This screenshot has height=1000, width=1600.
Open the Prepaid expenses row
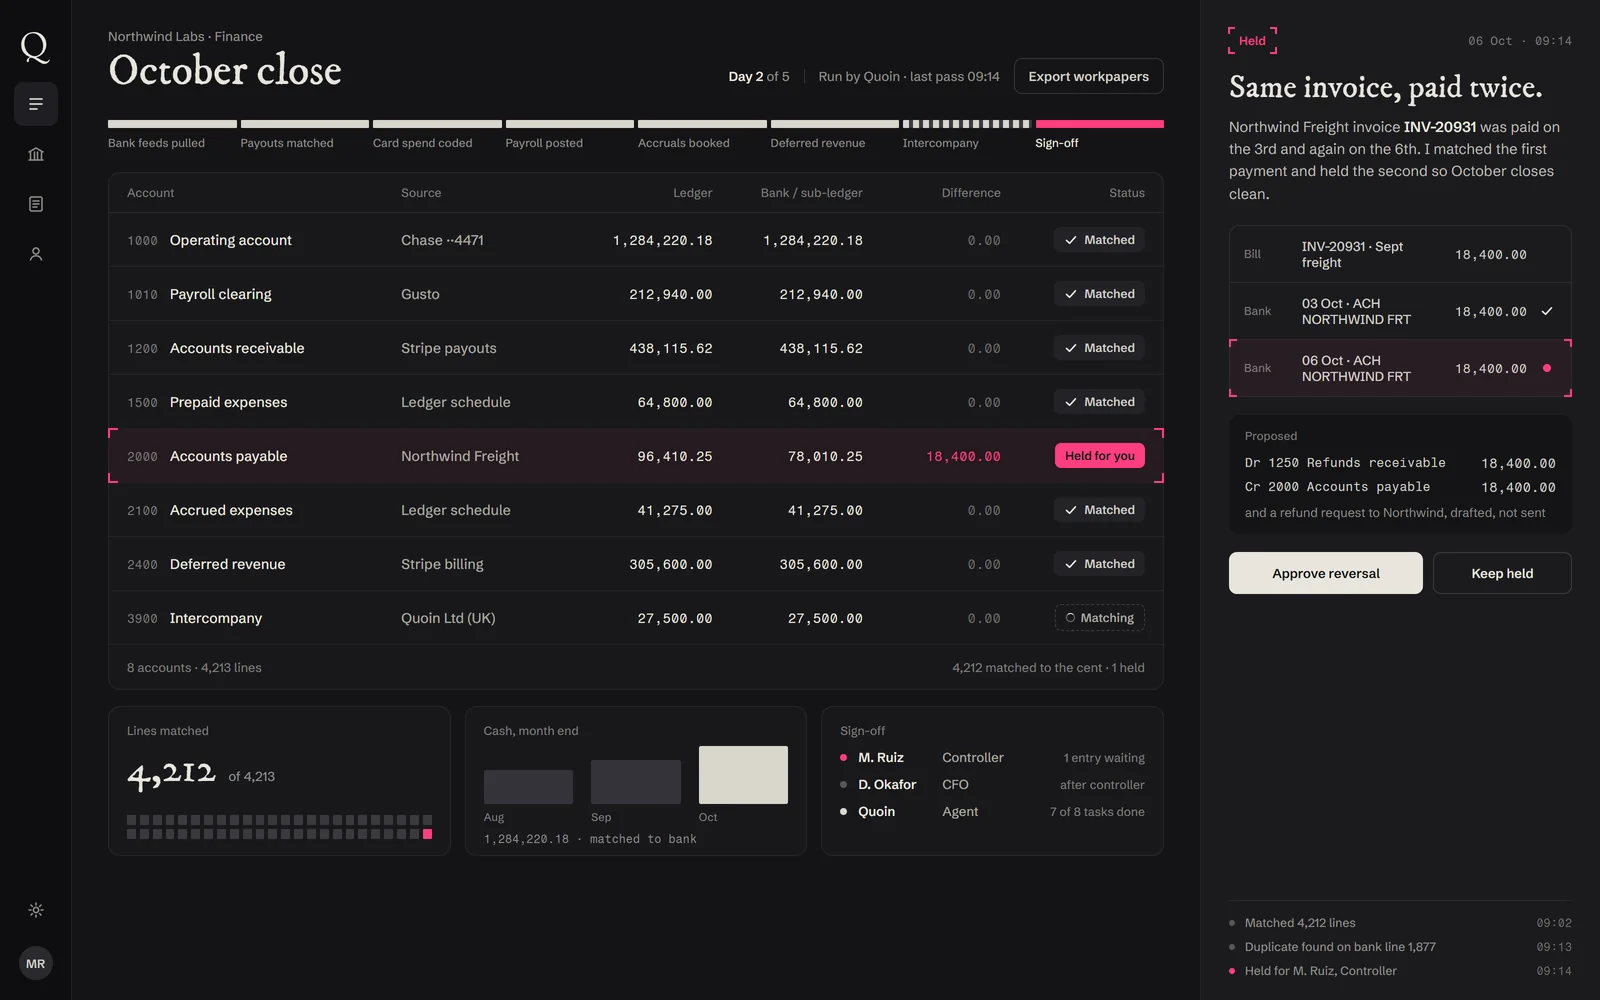coord(636,402)
